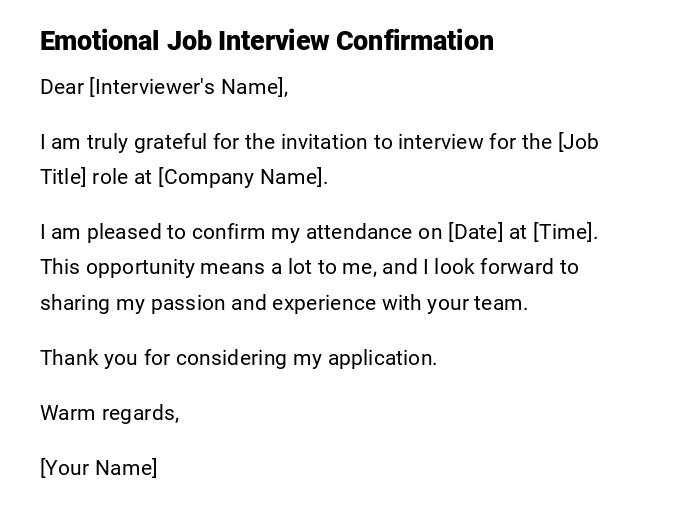Click the word 'passion'
The height and width of the screenshot is (530, 700).
tap(192, 303)
